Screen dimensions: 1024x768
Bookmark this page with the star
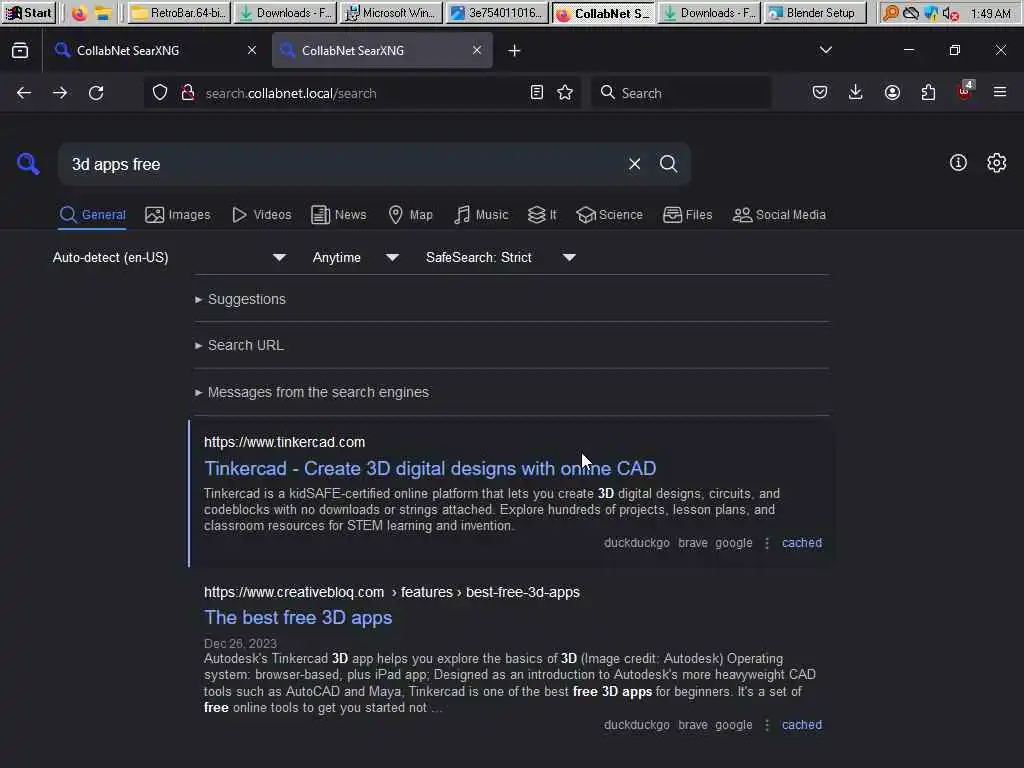click(x=566, y=93)
